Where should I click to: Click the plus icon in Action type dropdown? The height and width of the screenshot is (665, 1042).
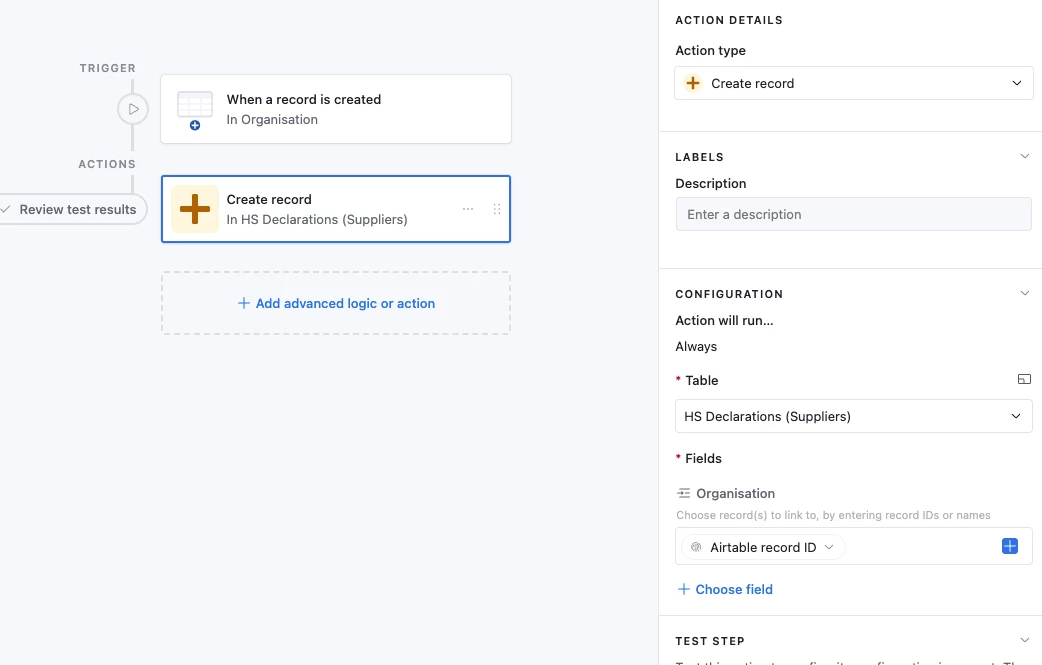pyautogui.click(x=692, y=83)
